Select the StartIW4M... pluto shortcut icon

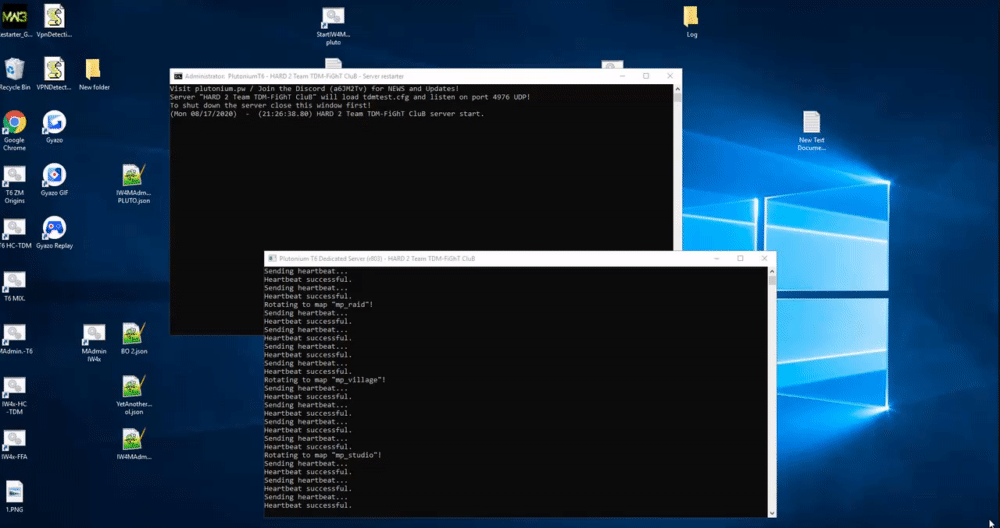coord(333,26)
